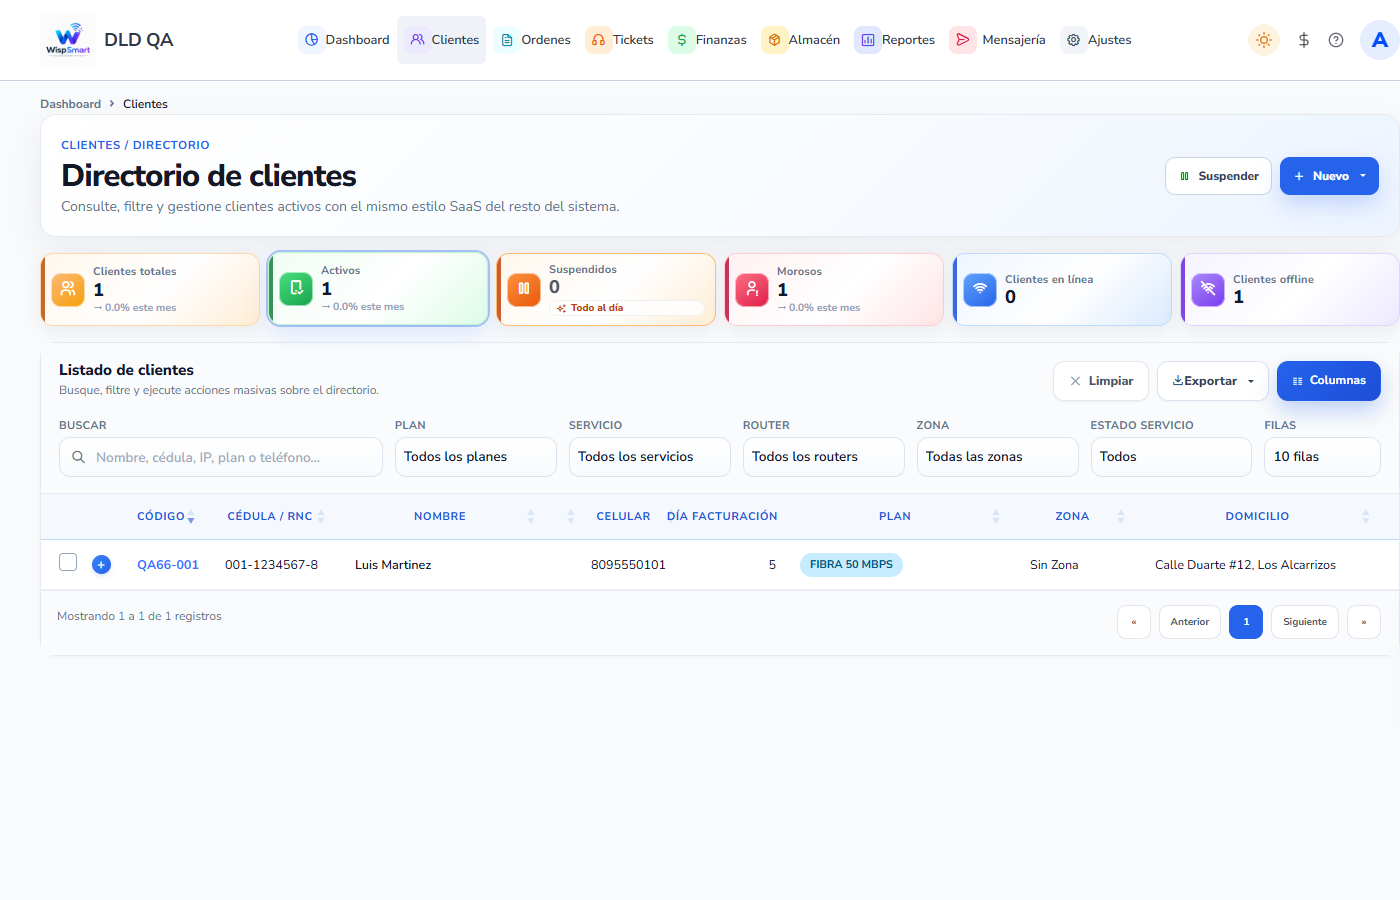
Task: Click the Suspendidos pause icon
Action: coord(524,288)
